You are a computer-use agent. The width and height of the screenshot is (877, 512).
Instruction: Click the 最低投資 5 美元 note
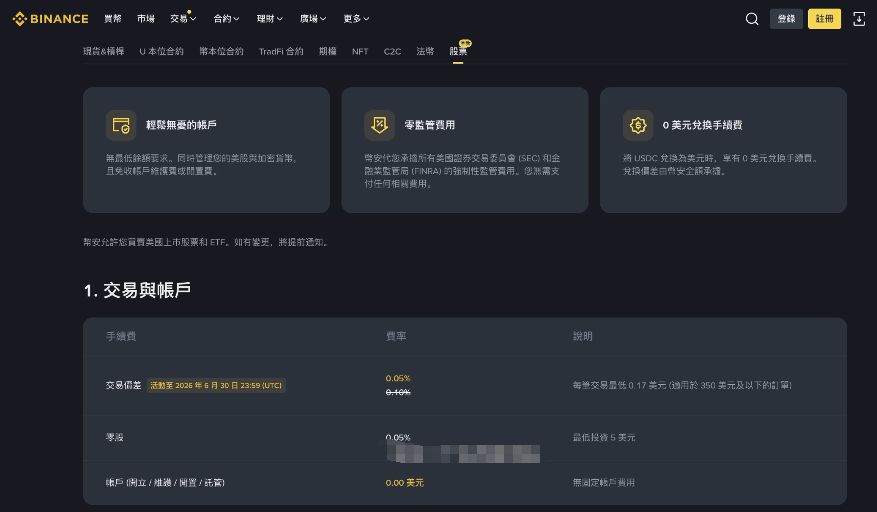pyautogui.click(x=603, y=437)
